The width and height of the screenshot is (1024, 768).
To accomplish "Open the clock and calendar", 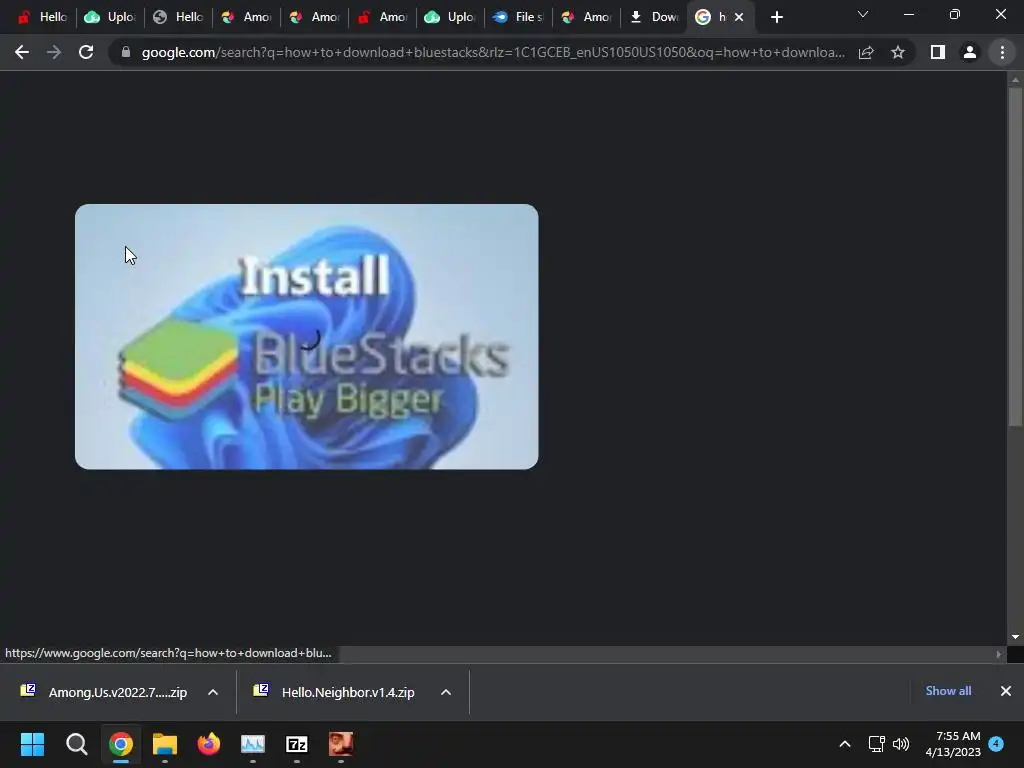I will pos(953,744).
